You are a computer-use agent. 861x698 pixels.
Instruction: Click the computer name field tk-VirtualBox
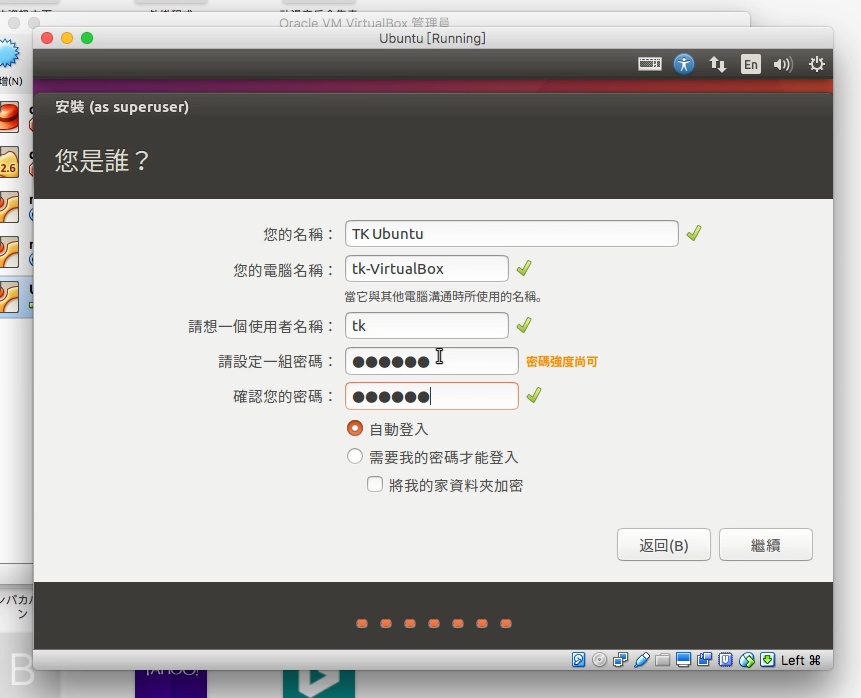427,269
